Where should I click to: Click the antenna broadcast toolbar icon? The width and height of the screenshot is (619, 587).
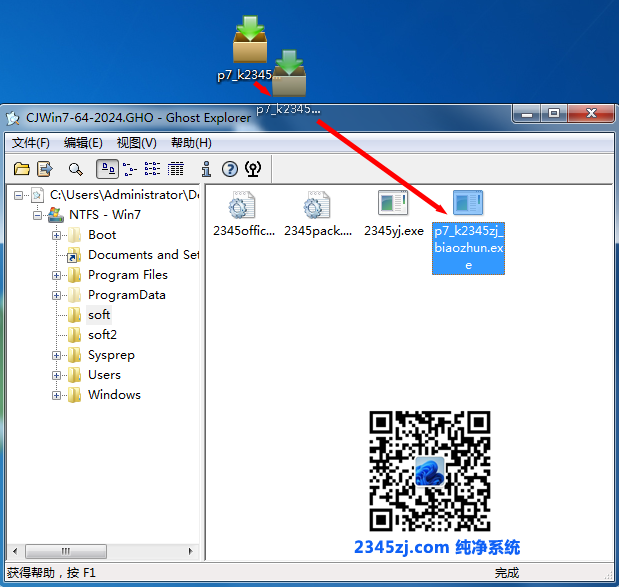(x=253, y=169)
